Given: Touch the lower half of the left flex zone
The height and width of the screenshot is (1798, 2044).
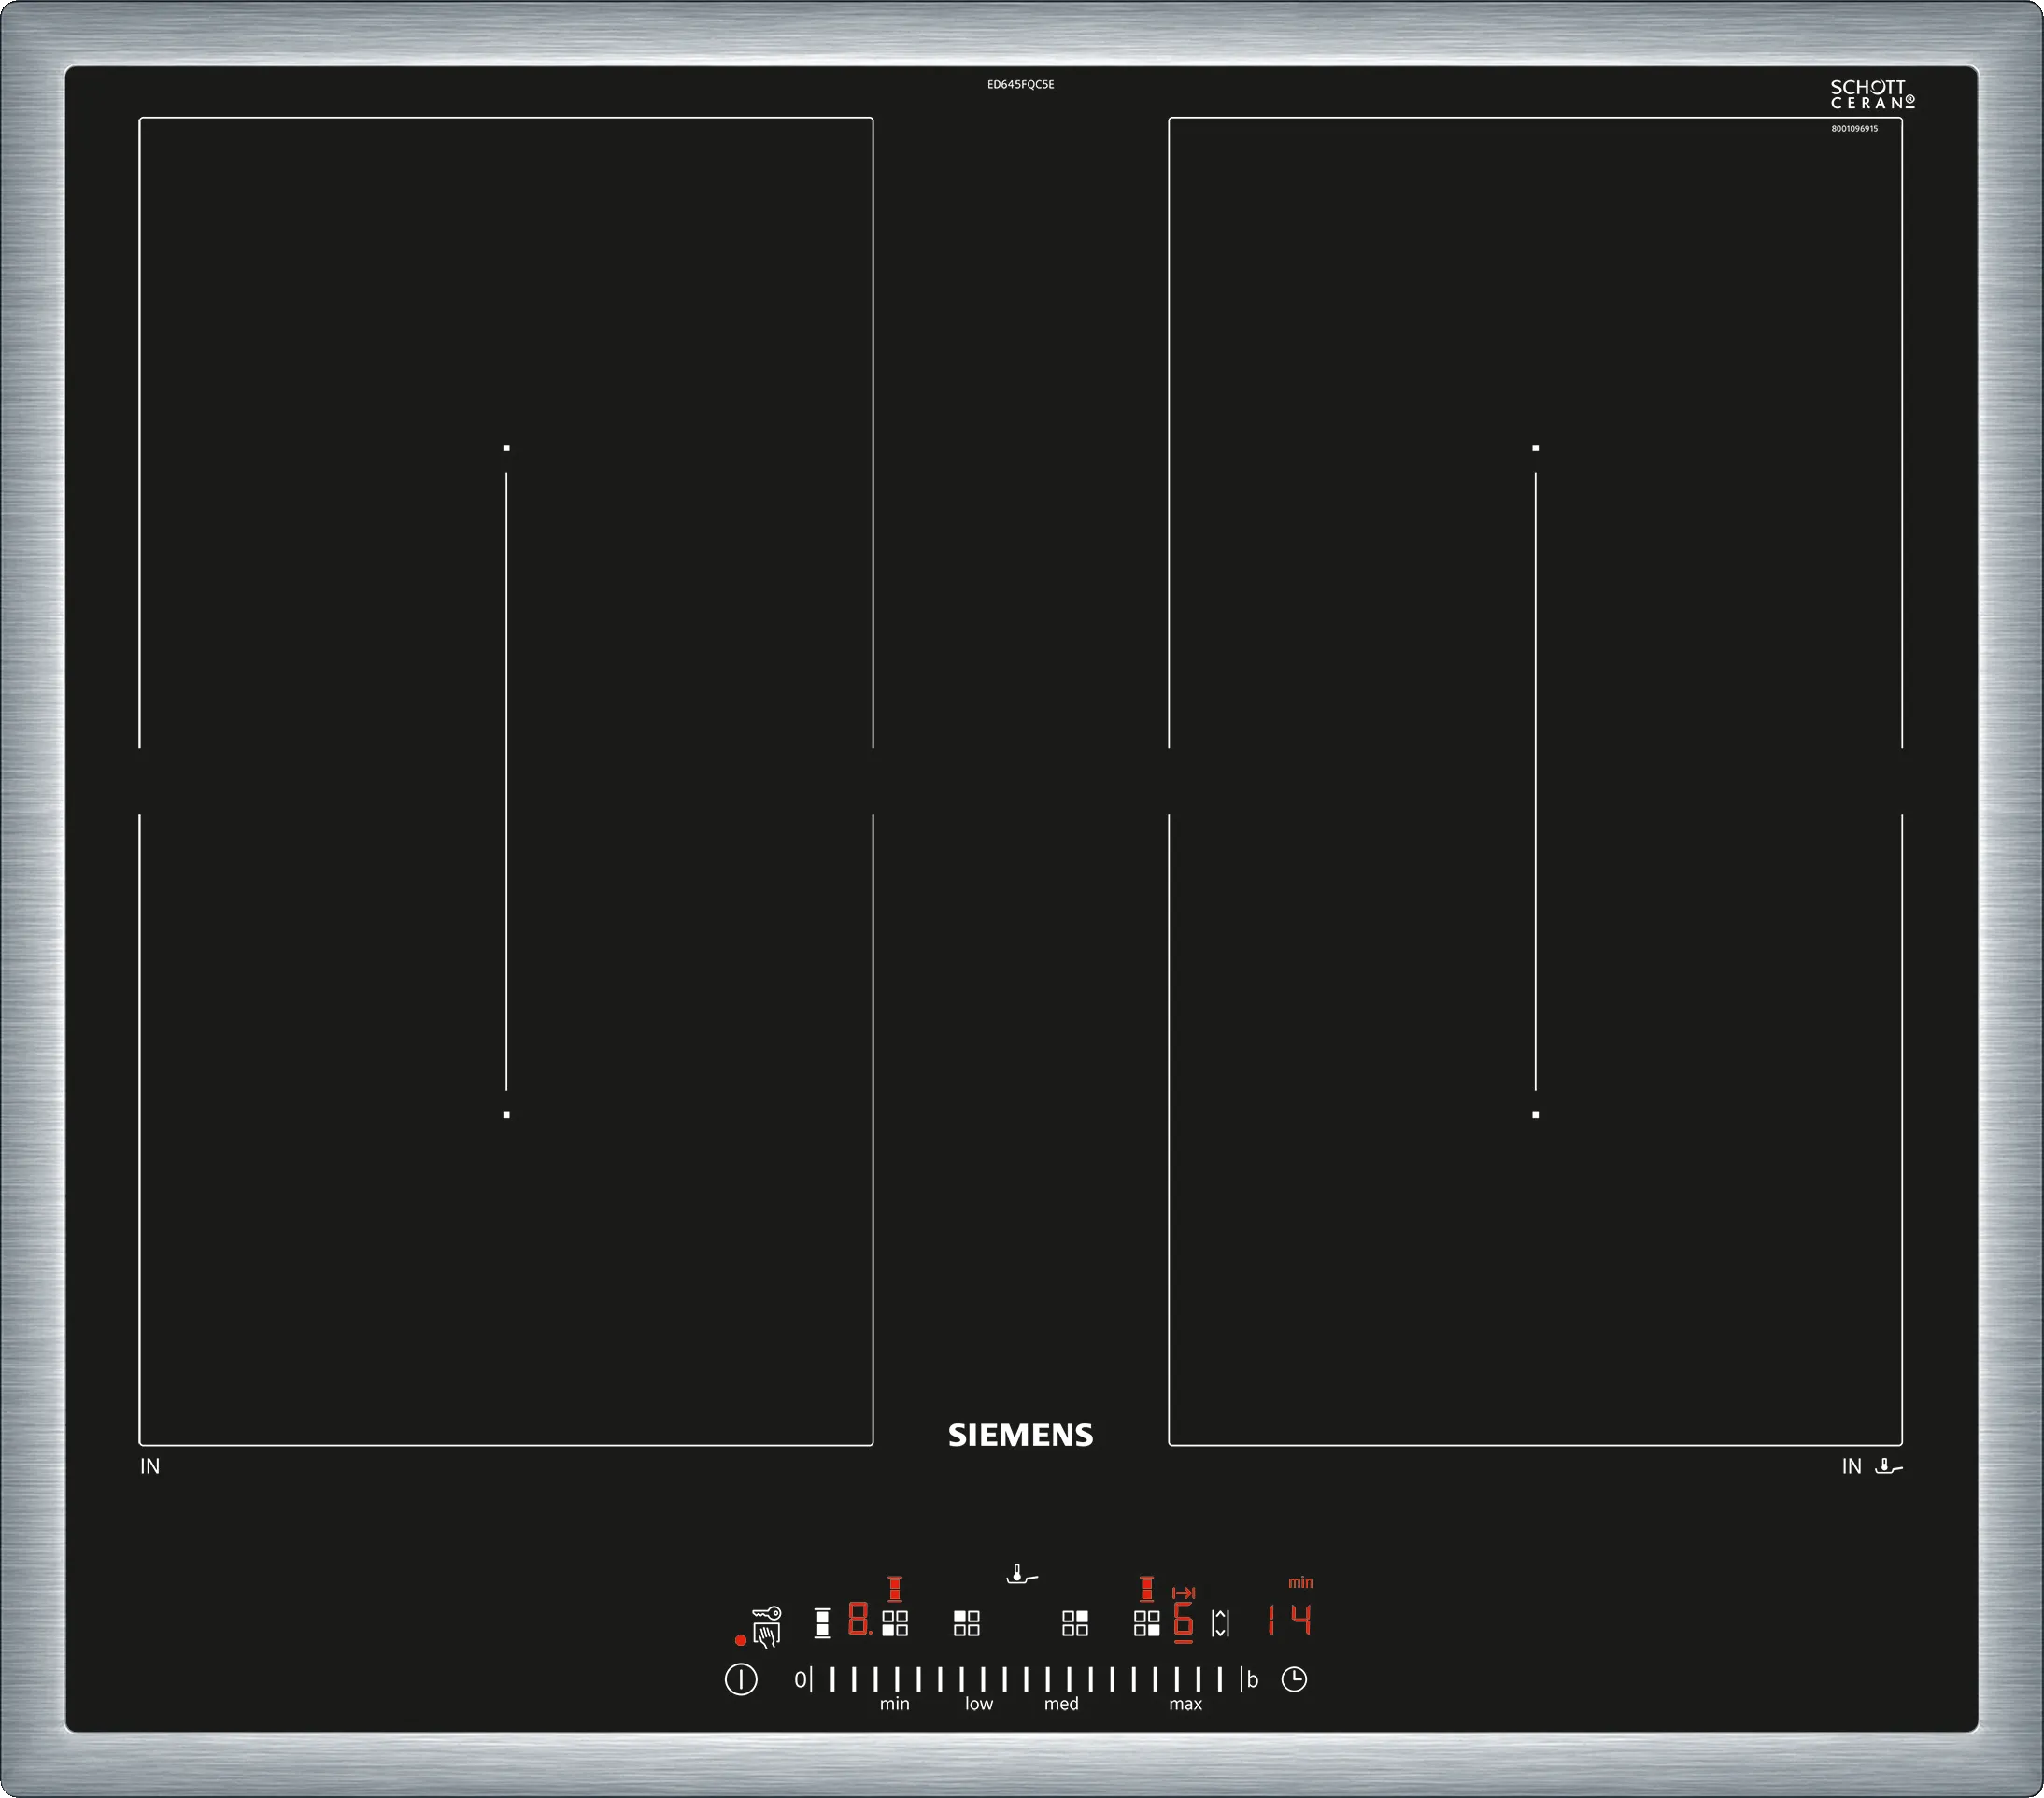Looking at the screenshot, I should tap(506, 1130).
